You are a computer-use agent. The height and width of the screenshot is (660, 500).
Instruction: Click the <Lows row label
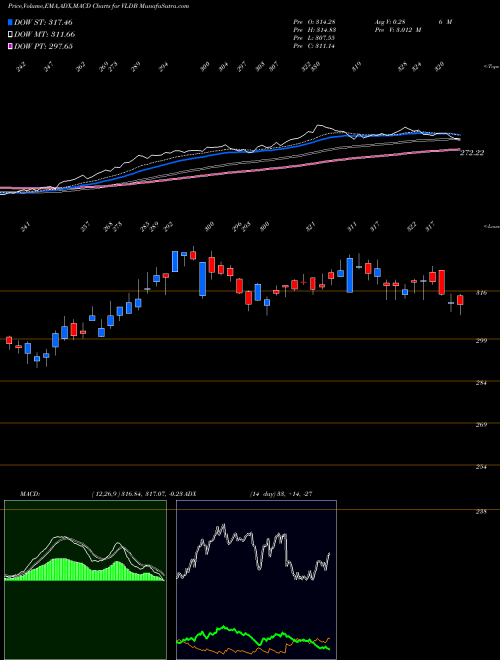(x=491, y=226)
